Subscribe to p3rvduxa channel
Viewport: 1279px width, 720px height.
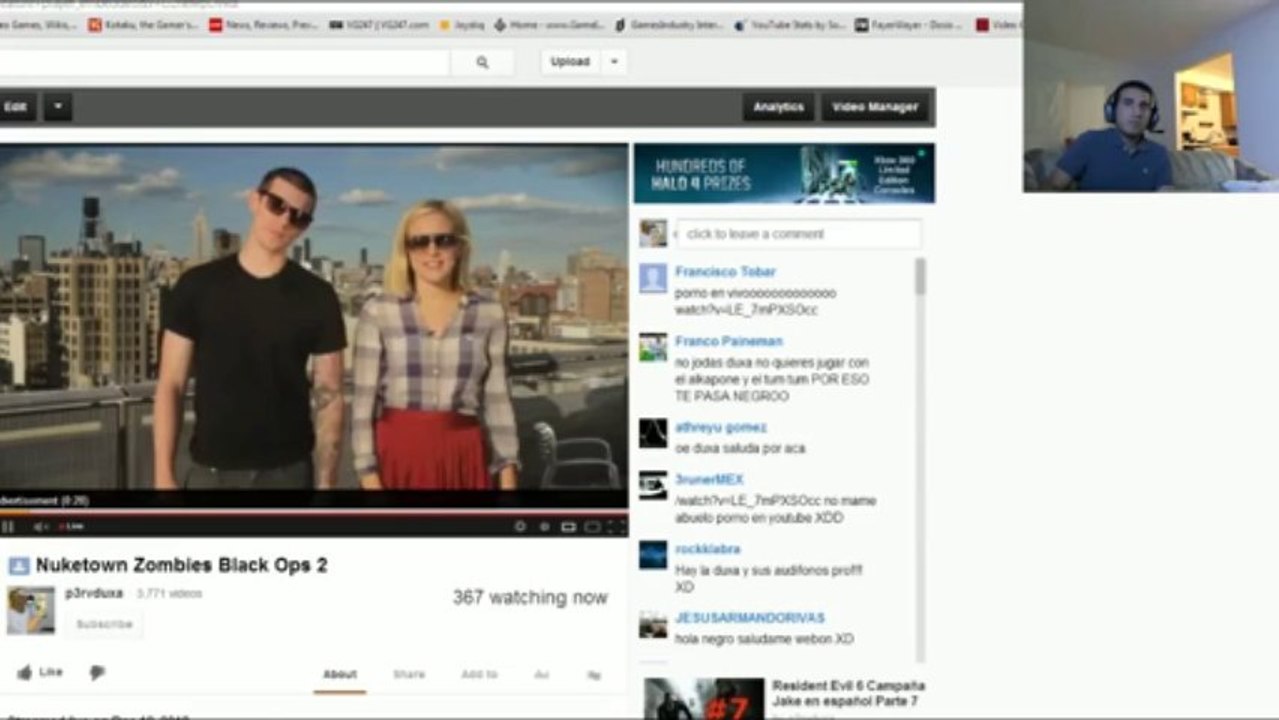(104, 624)
